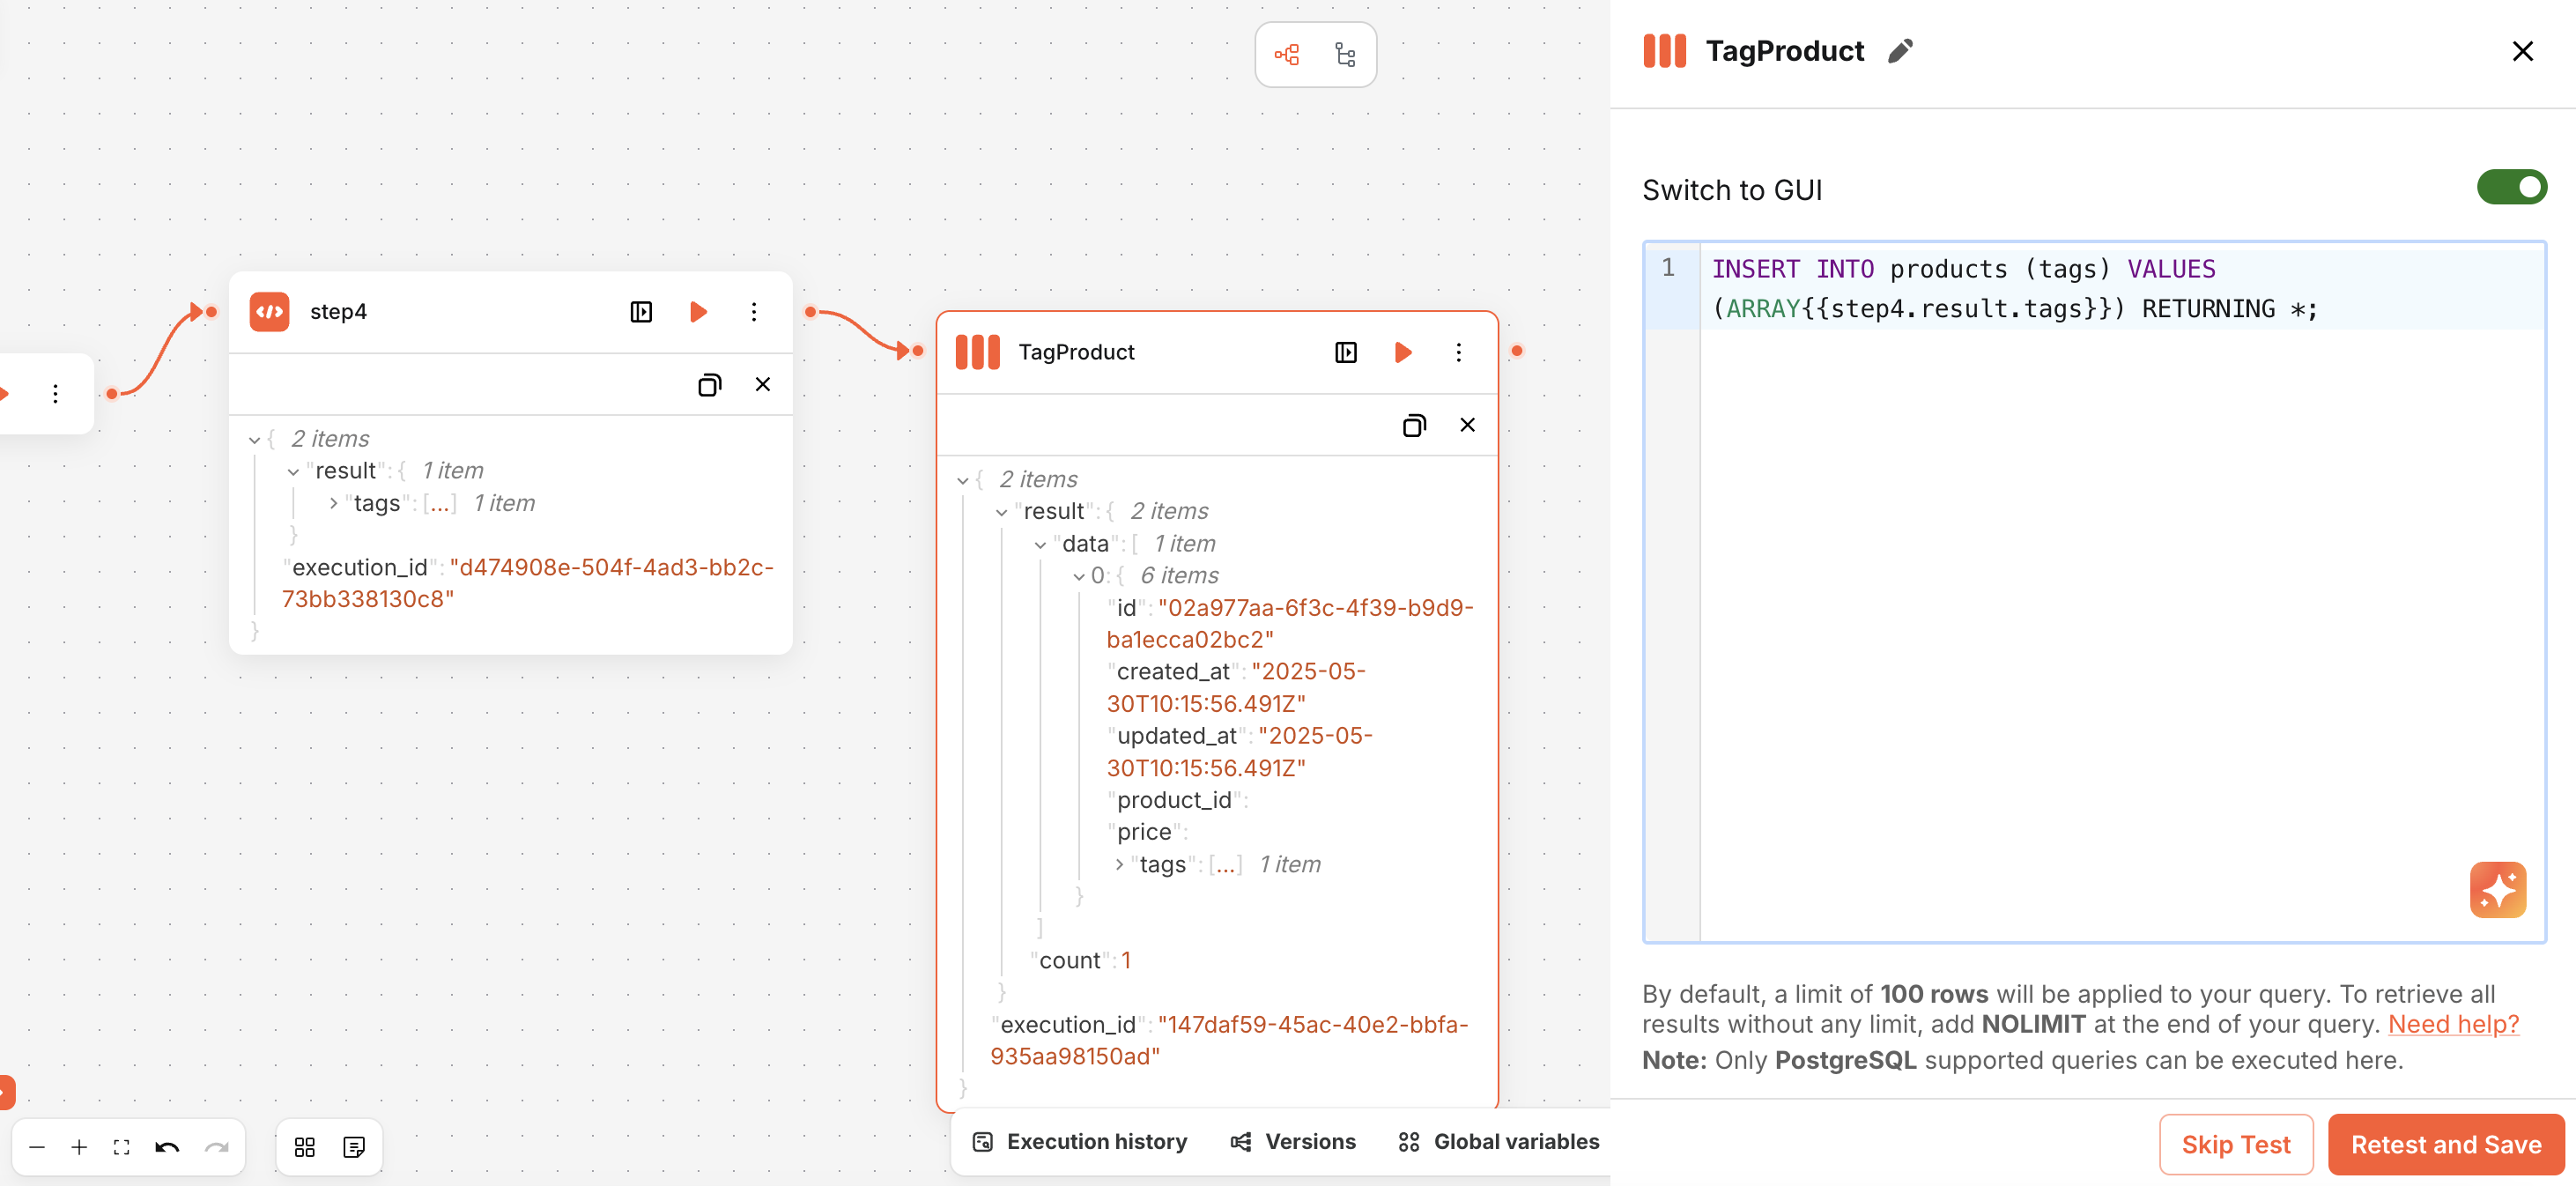The image size is (2576, 1186).
Task: Select step4 execution_id value
Action: pos(527,583)
